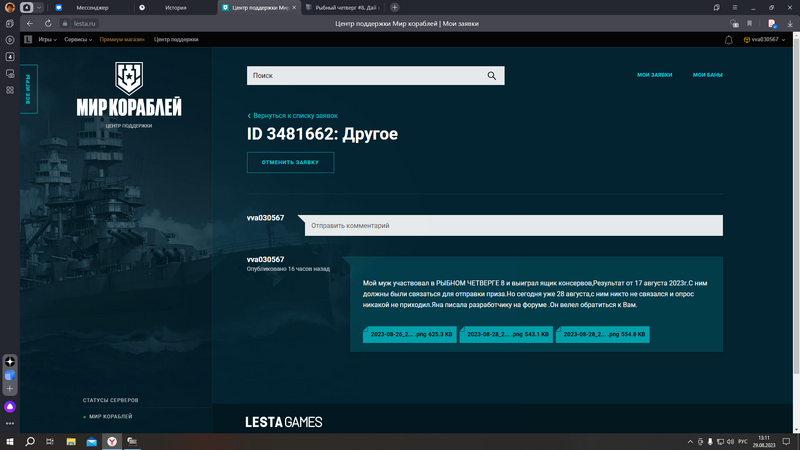Click Вернуться к списку заявок link

tap(292, 116)
